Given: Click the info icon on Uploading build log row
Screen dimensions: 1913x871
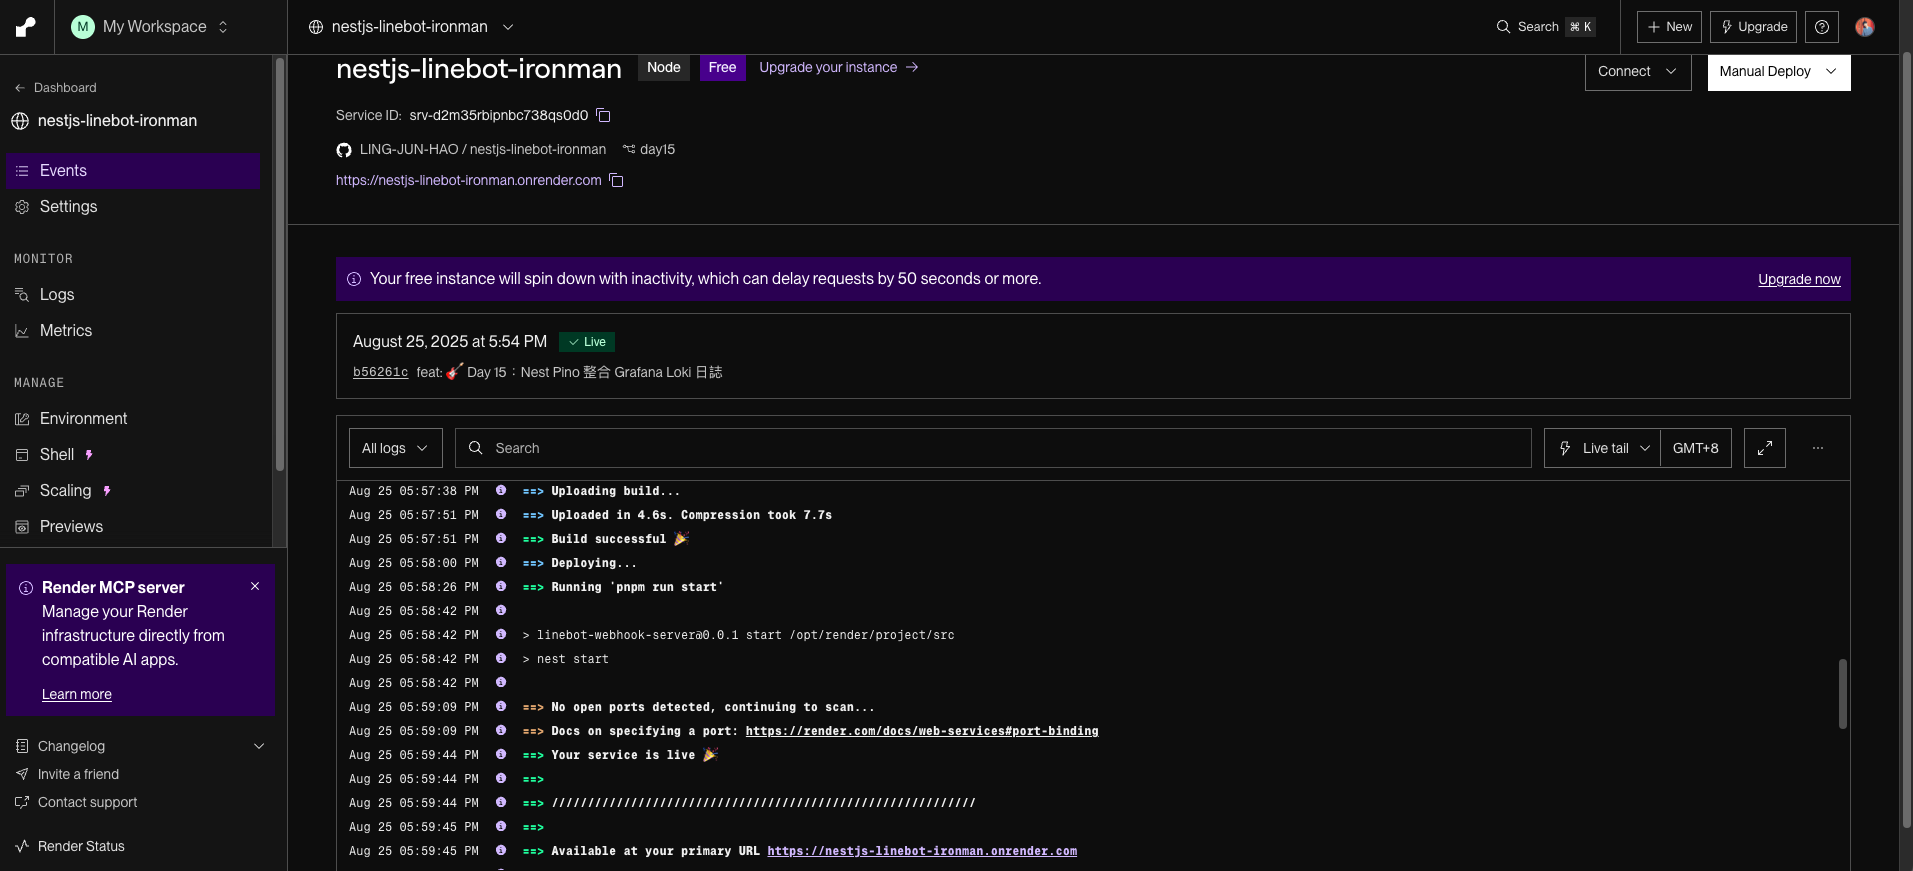Looking at the screenshot, I should (x=501, y=490).
